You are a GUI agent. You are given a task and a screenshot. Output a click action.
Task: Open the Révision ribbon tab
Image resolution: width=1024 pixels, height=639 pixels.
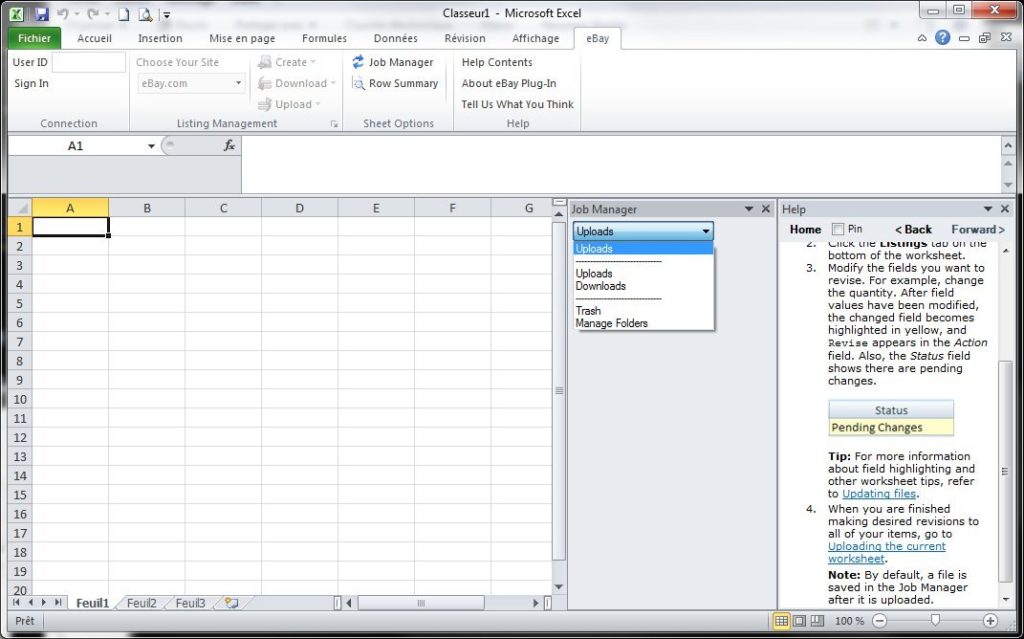click(x=465, y=39)
